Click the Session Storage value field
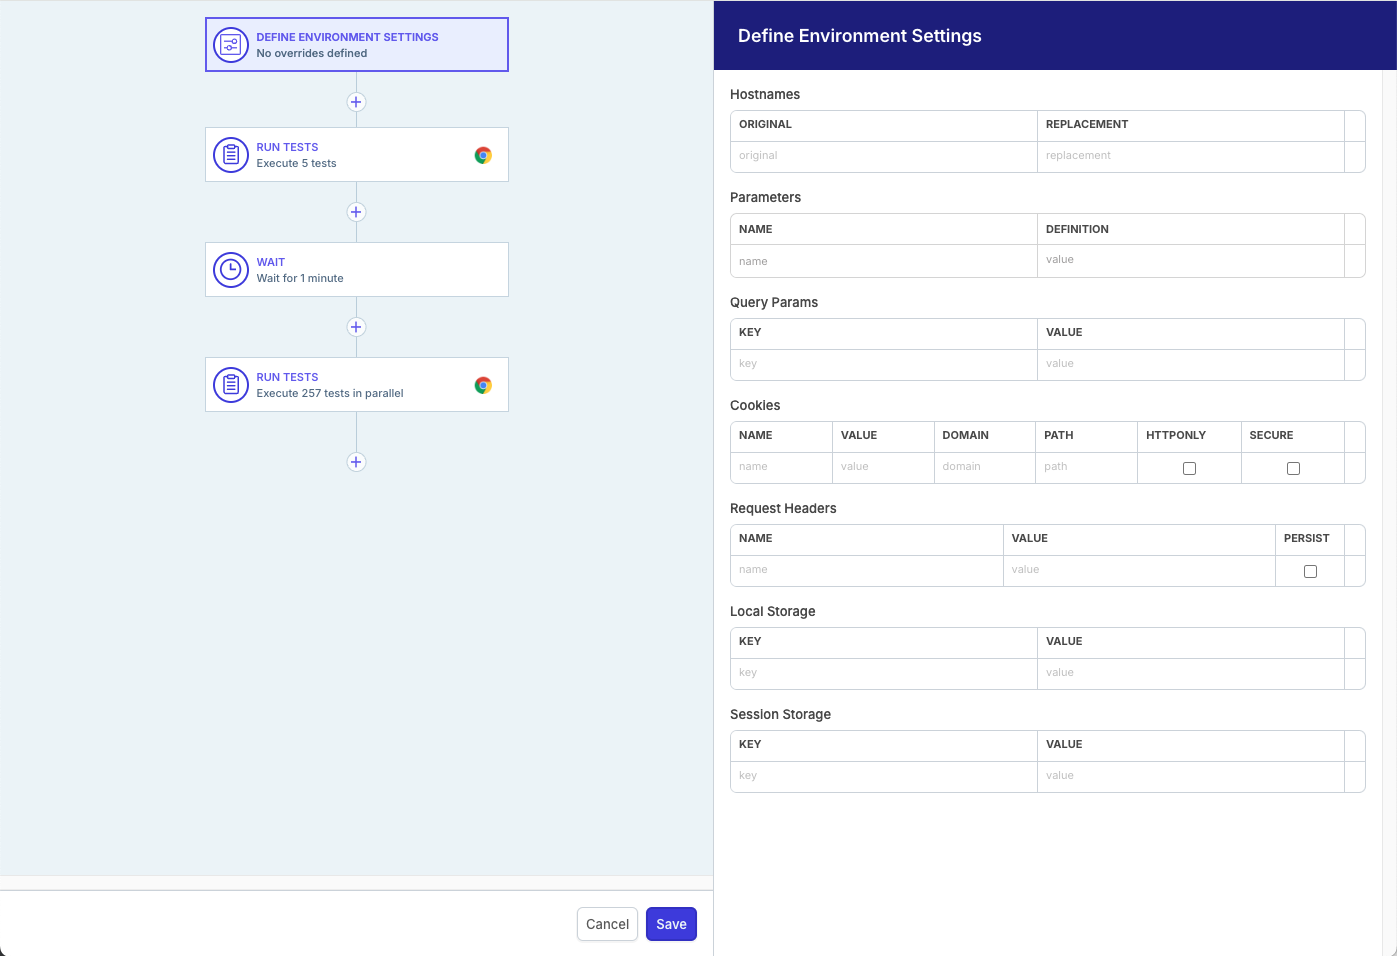This screenshot has width=1397, height=956. tap(1190, 776)
